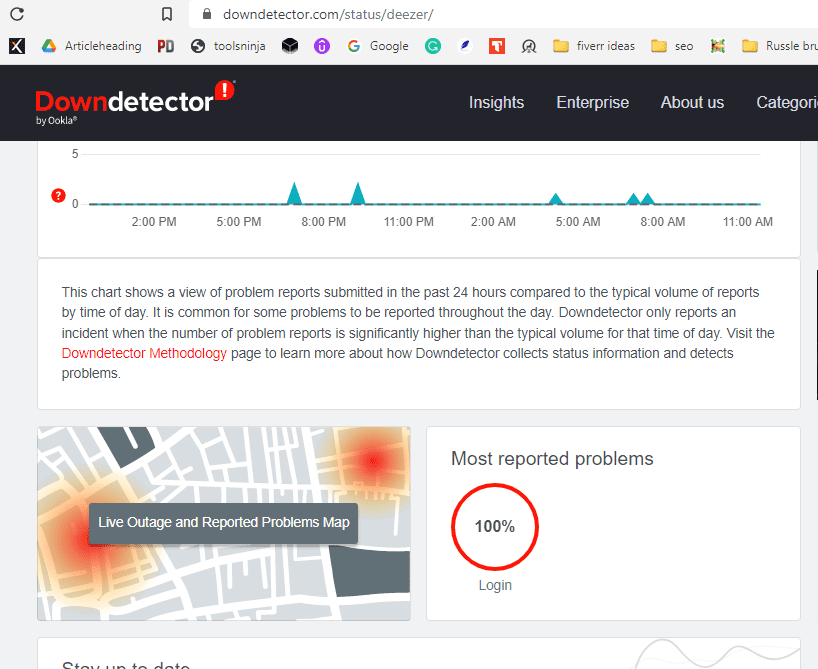Open the black cube bookmark icon
Screen dimensions: 818x669
(290, 46)
